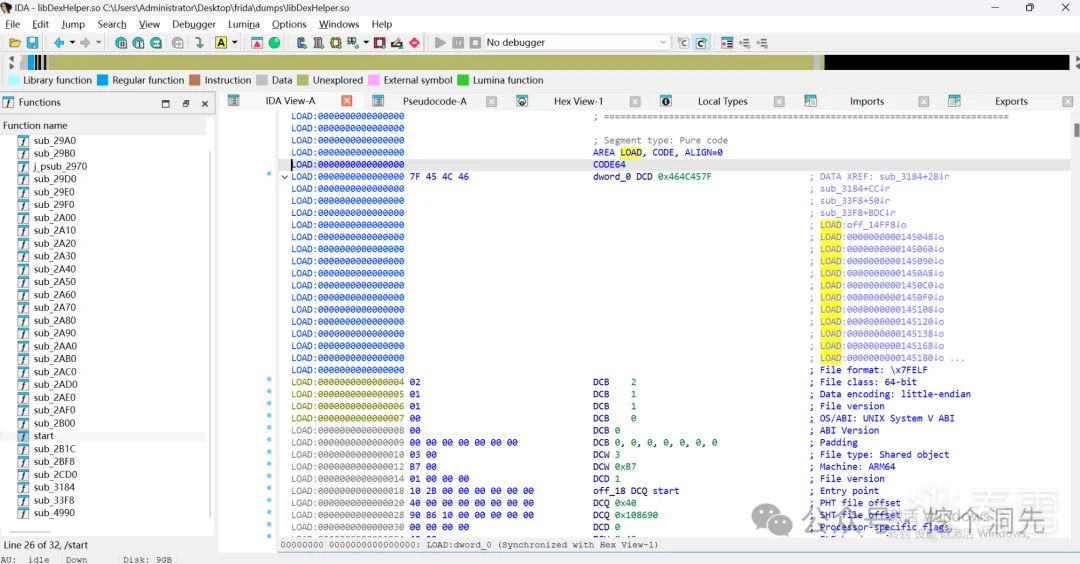Image resolution: width=1080 pixels, height=564 pixels.
Task: Click the 'off_18 DCQ start' line
Action: point(636,491)
